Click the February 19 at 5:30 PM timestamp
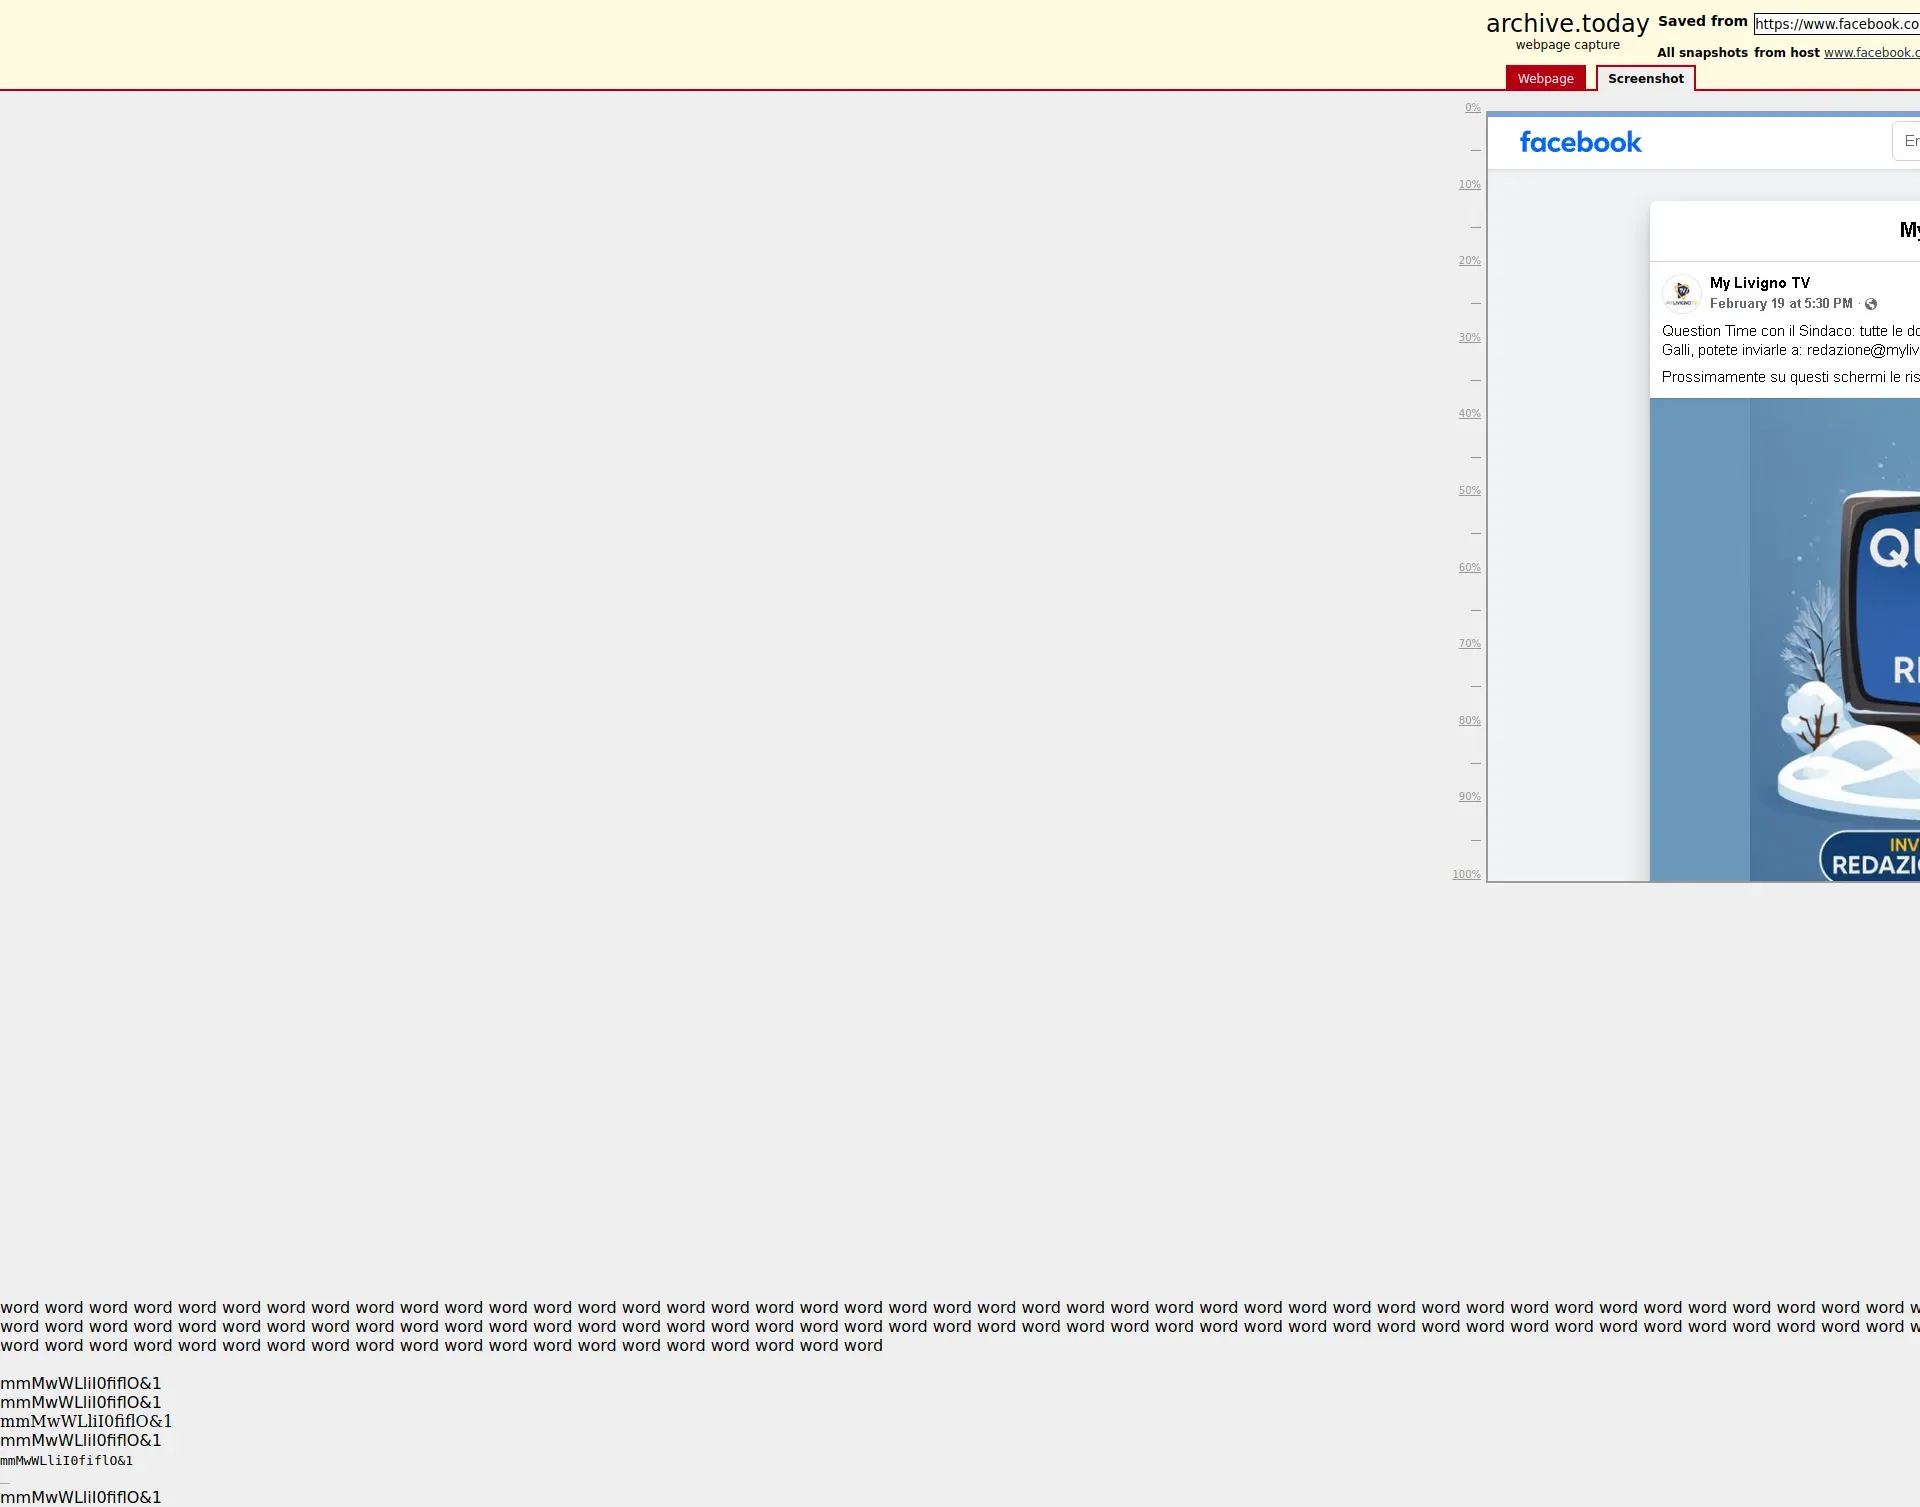The height and width of the screenshot is (1507, 1920). pyautogui.click(x=1780, y=304)
